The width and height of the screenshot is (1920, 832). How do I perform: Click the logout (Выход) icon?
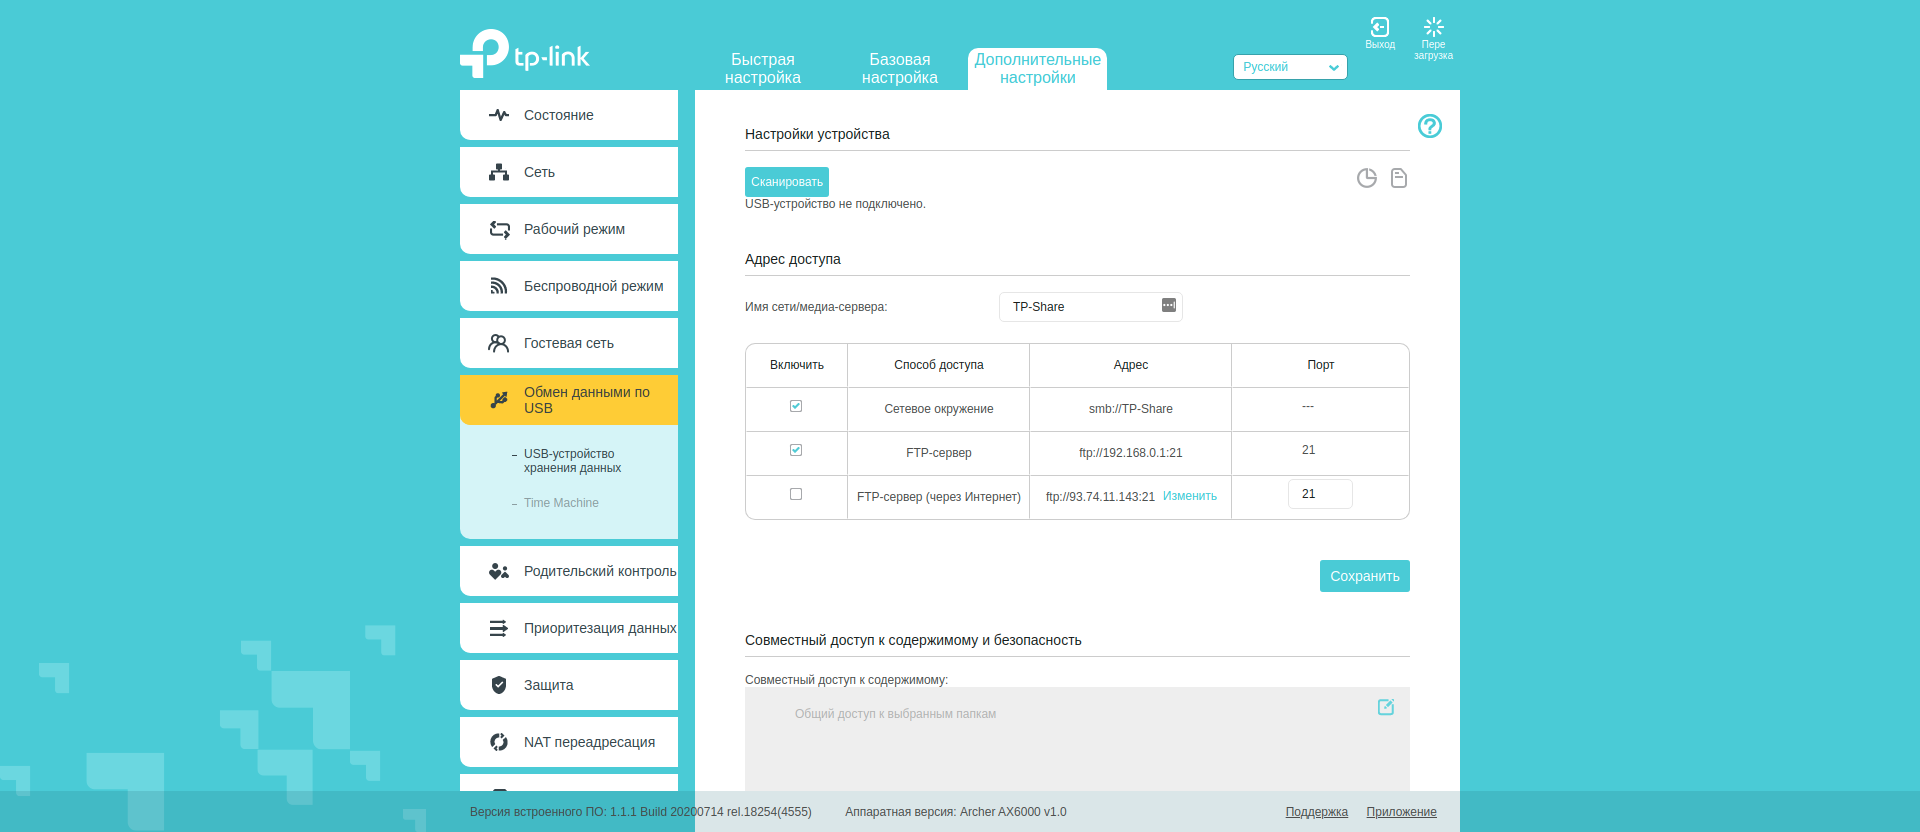pos(1380,28)
